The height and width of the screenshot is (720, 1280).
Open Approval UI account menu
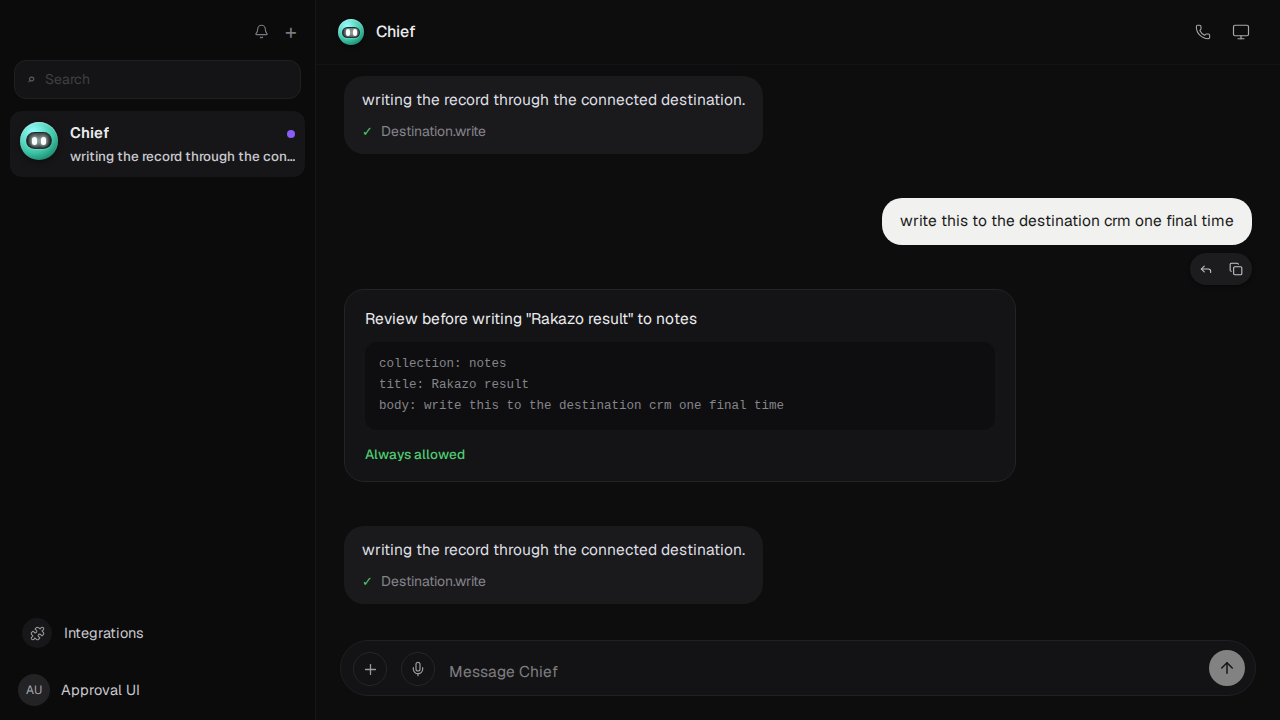point(80,690)
